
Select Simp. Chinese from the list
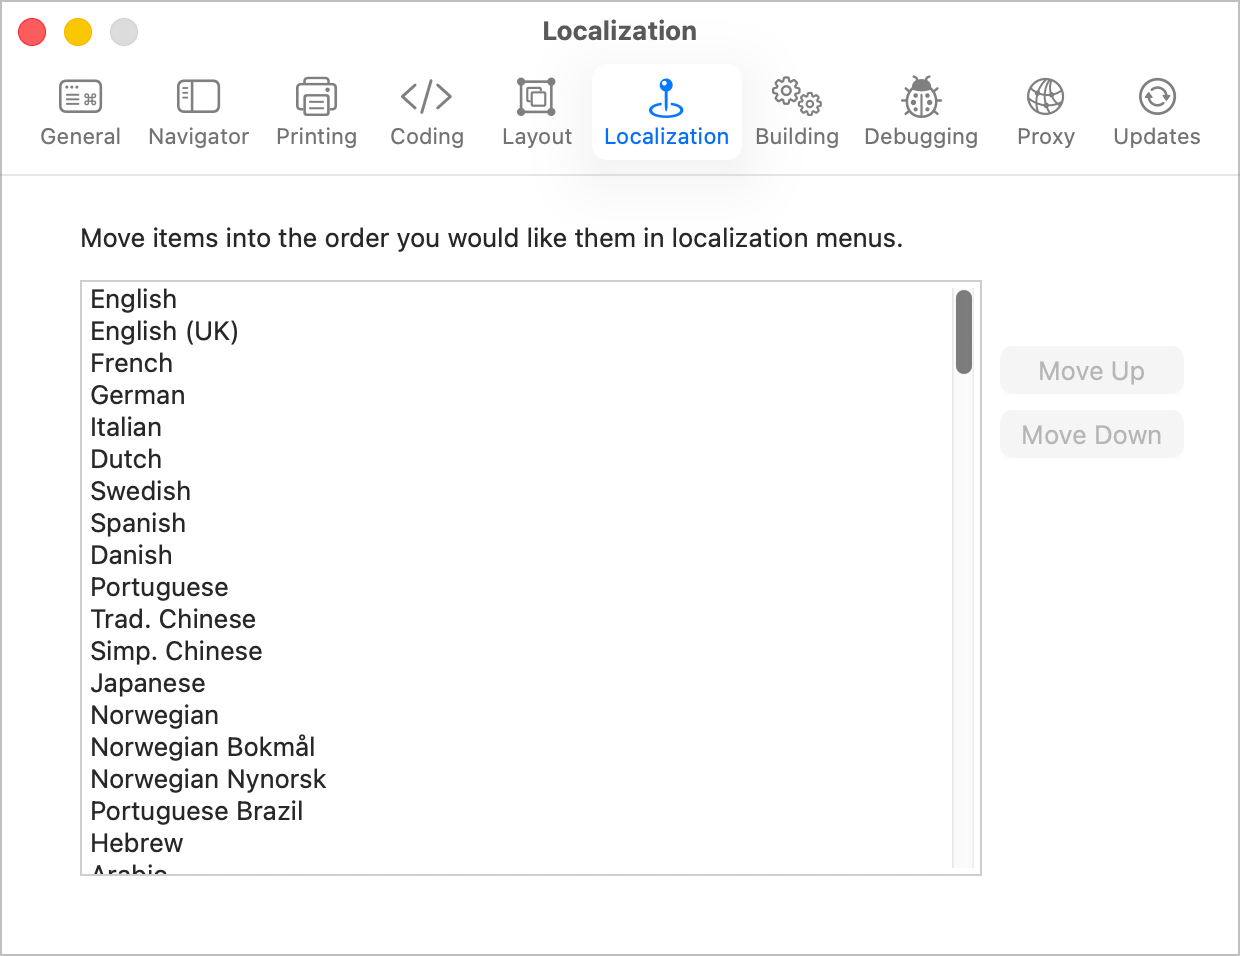click(176, 651)
